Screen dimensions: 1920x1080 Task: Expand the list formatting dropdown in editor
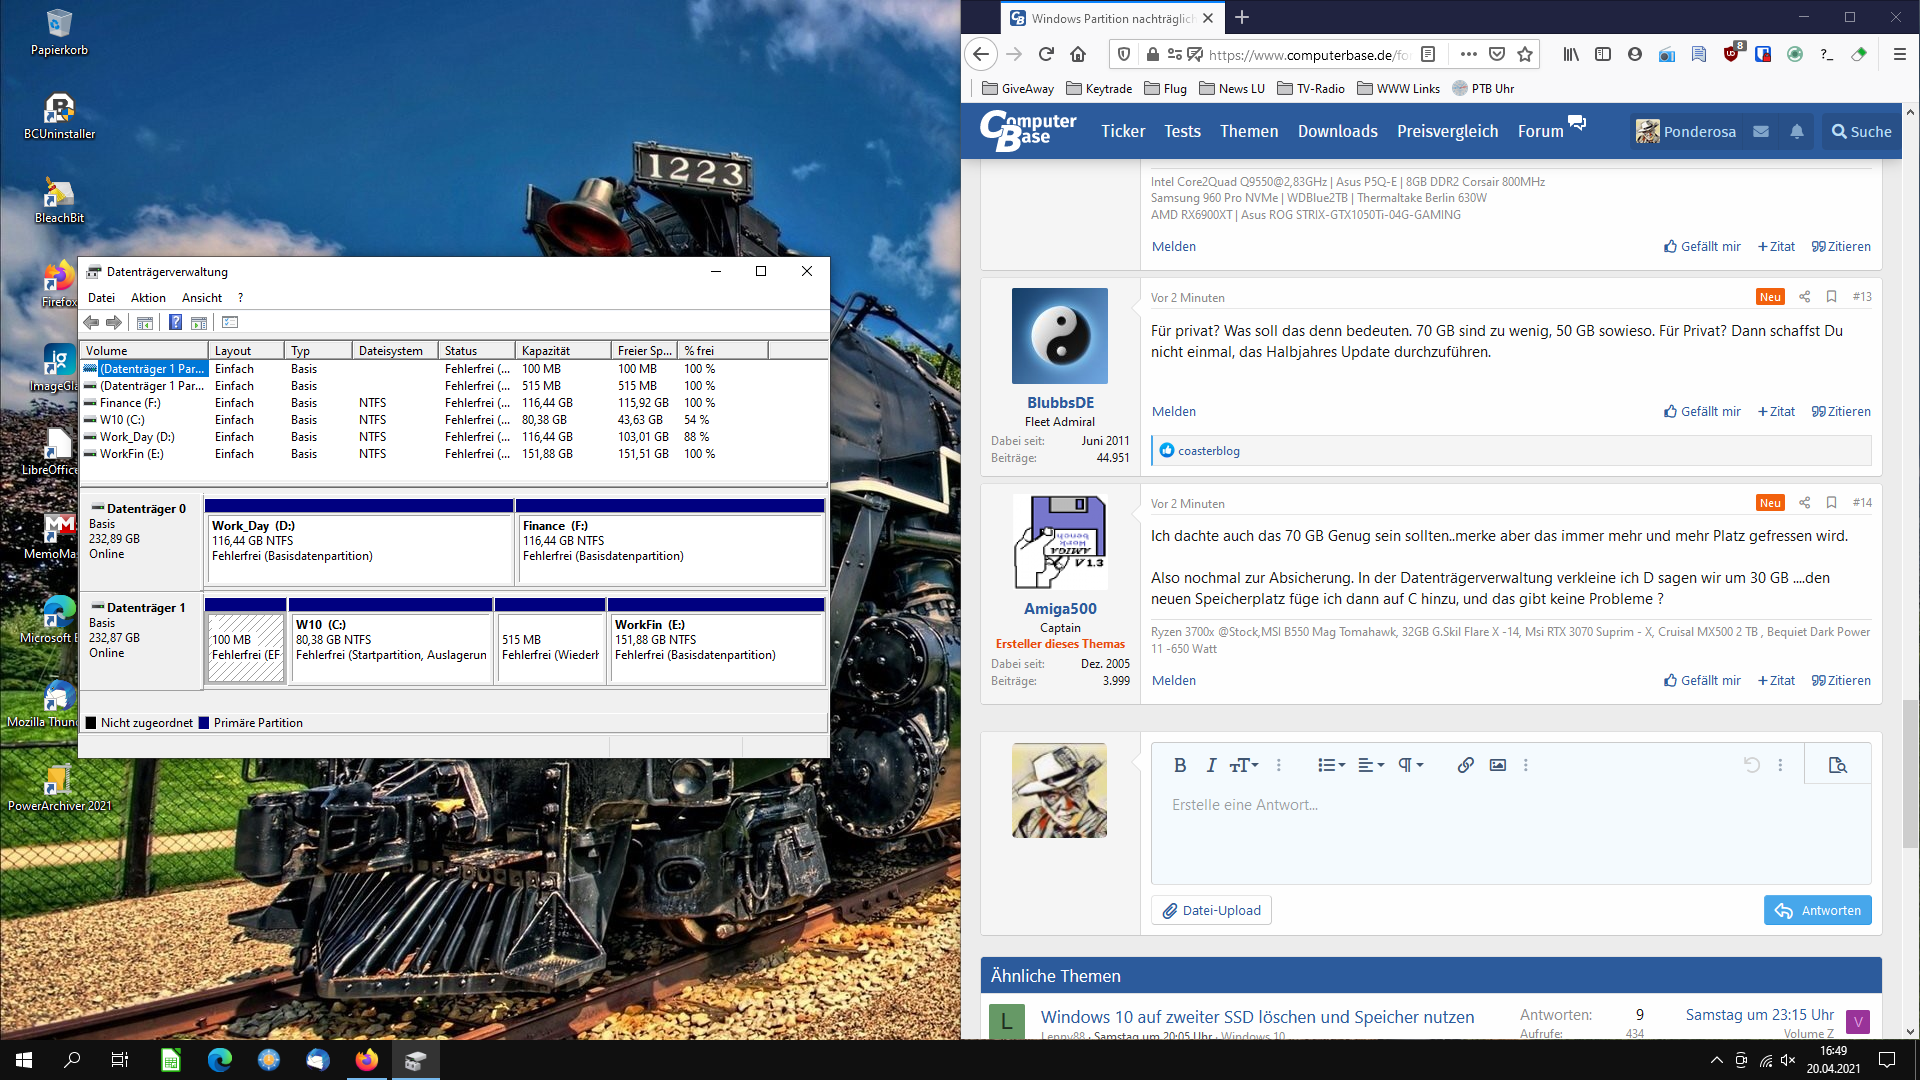point(1331,765)
